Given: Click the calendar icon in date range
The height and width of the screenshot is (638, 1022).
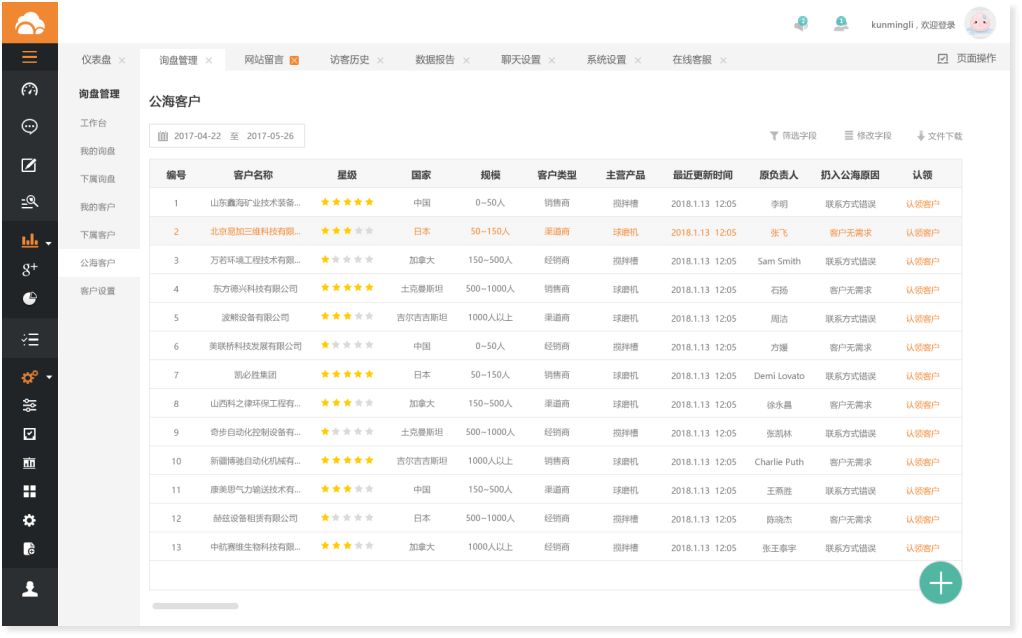Looking at the screenshot, I should (163, 136).
